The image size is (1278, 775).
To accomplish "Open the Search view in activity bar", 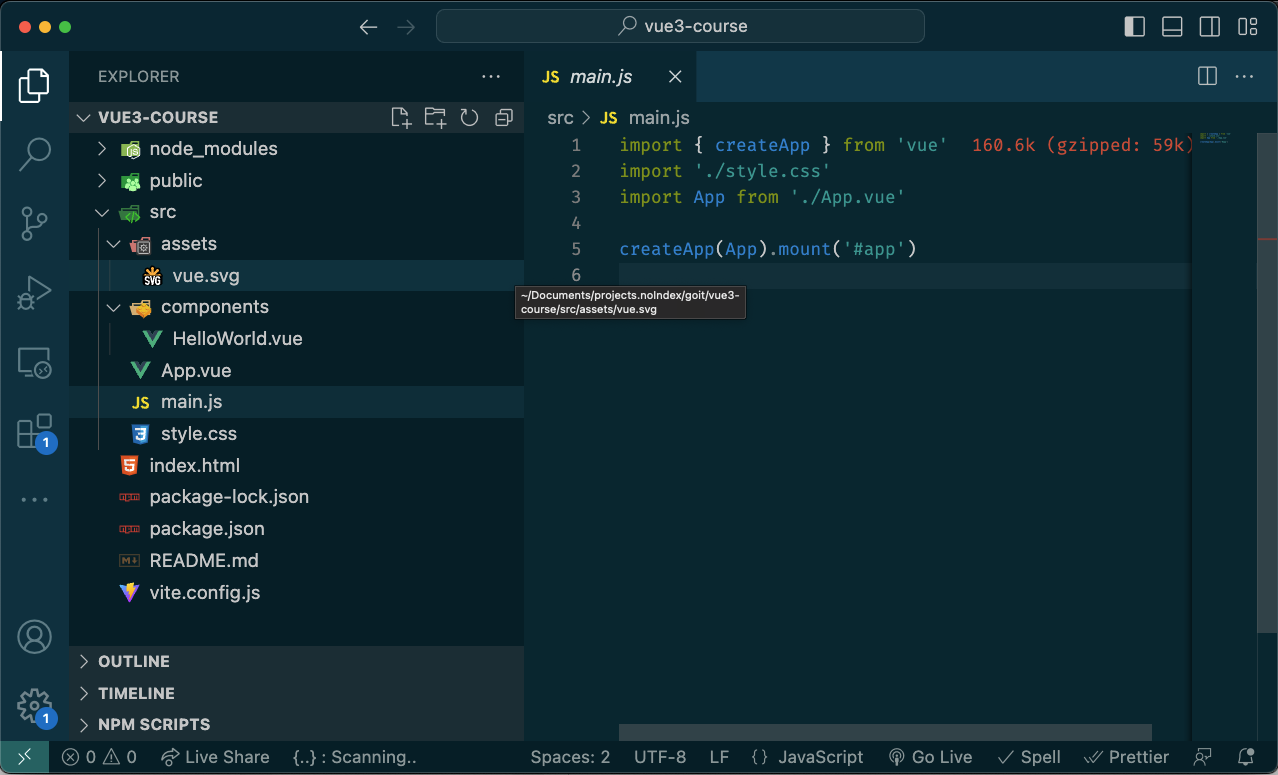I will [x=34, y=153].
